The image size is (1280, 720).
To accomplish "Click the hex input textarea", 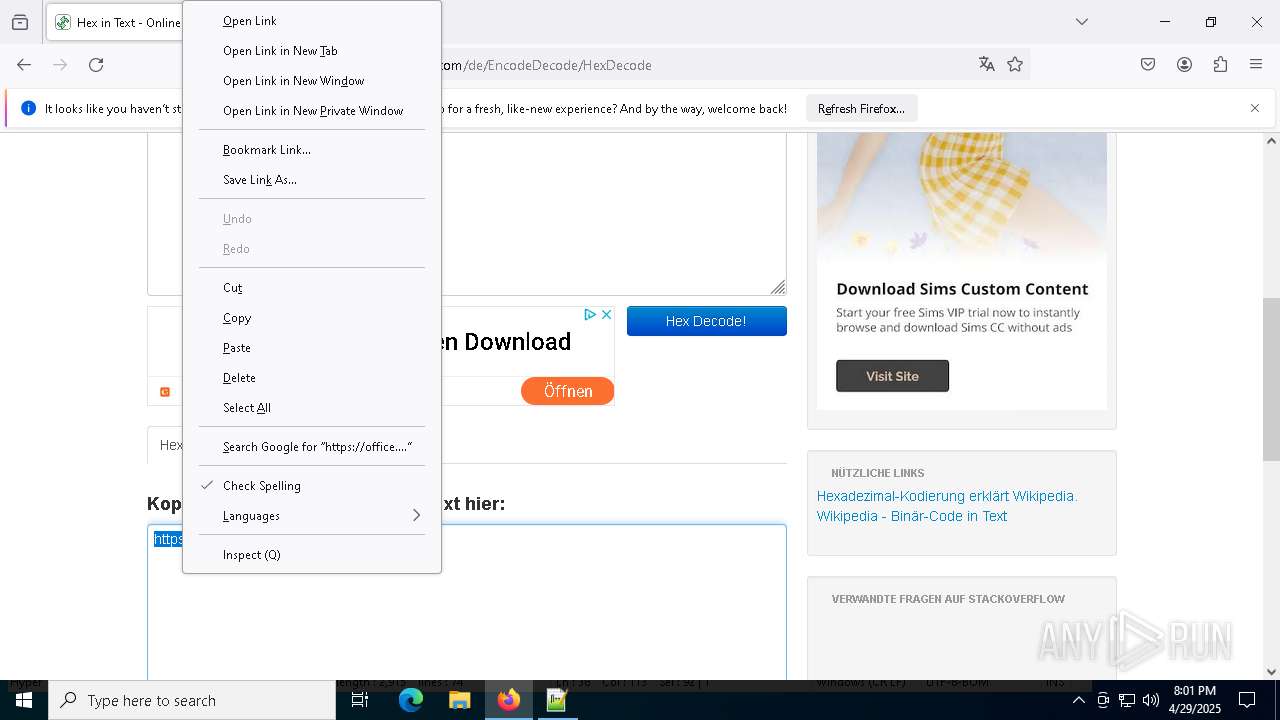I will point(467,214).
